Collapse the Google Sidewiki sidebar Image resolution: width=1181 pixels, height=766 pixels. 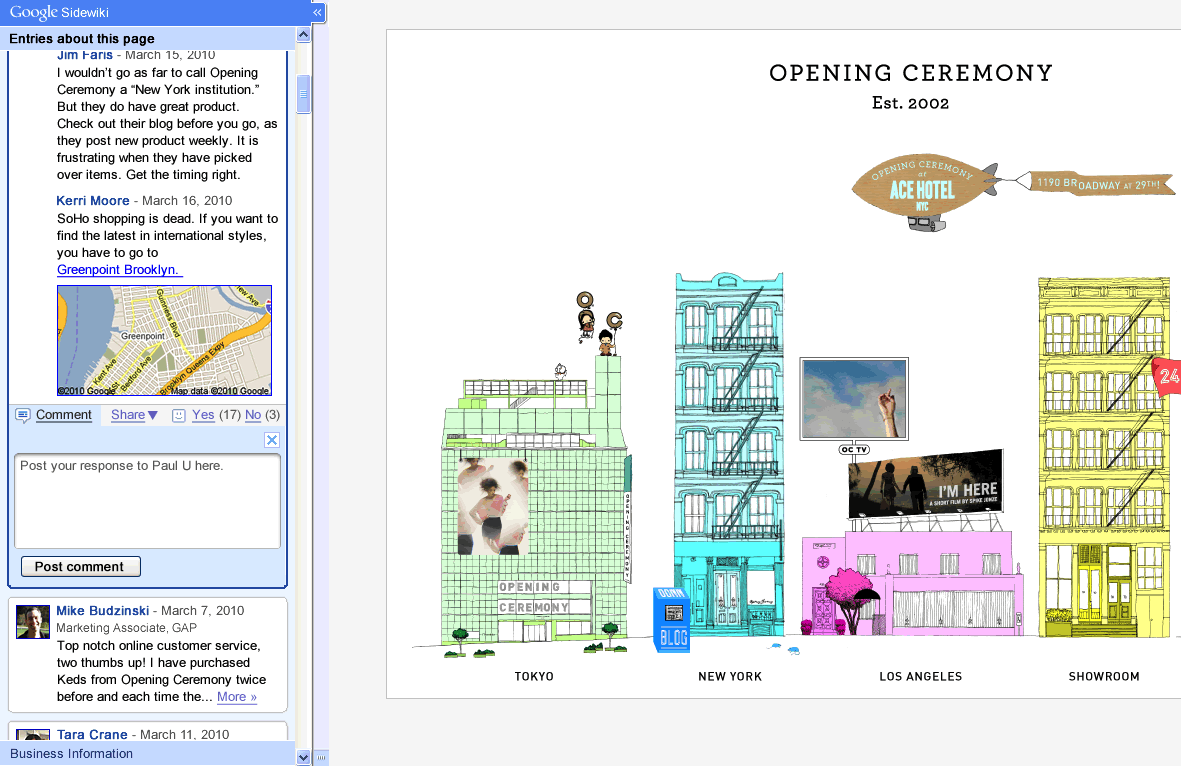pos(317,12)
